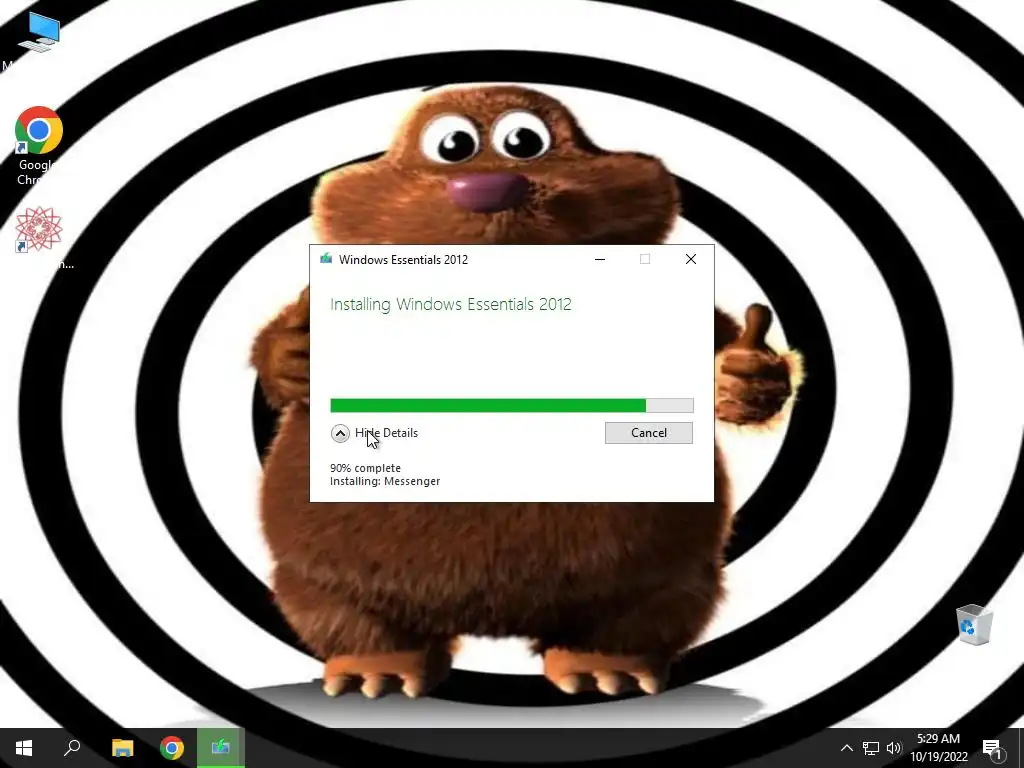Collapse details with the Hide Details chevron
The height and width of the screenshot is (768, 1024).
(340, 433)
